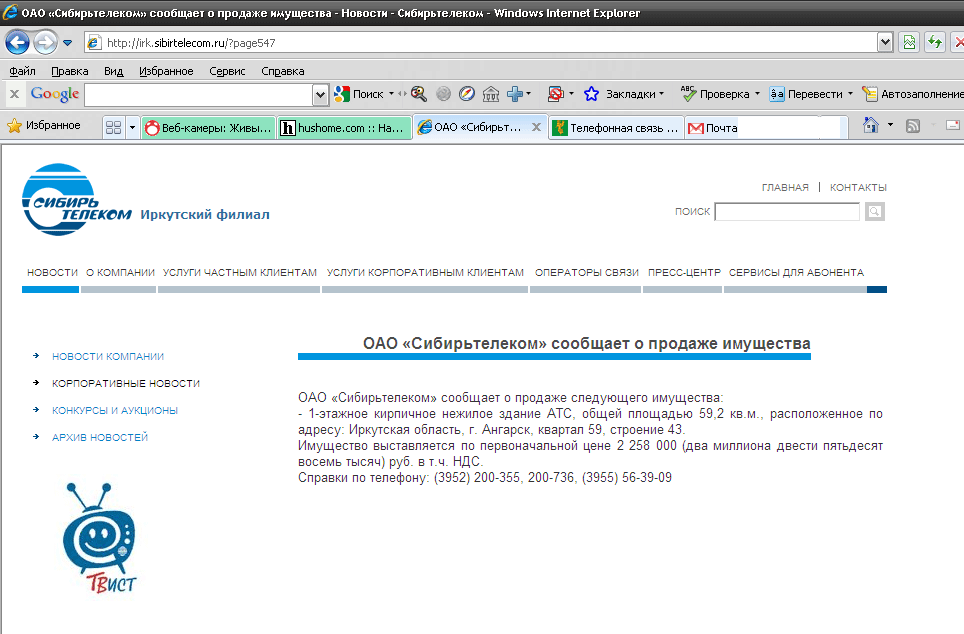Select the ОАО «Сибирьтелеком» tab

coord(471,127)
